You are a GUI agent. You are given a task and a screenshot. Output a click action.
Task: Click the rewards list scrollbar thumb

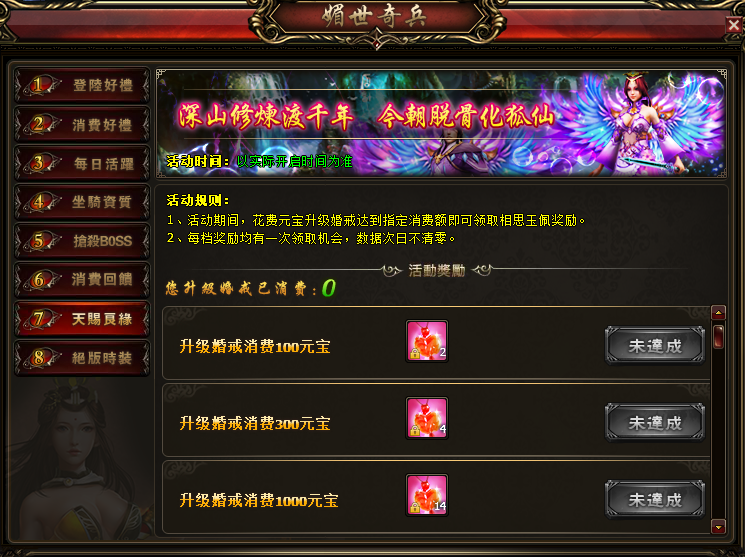(x=718, y=336)
